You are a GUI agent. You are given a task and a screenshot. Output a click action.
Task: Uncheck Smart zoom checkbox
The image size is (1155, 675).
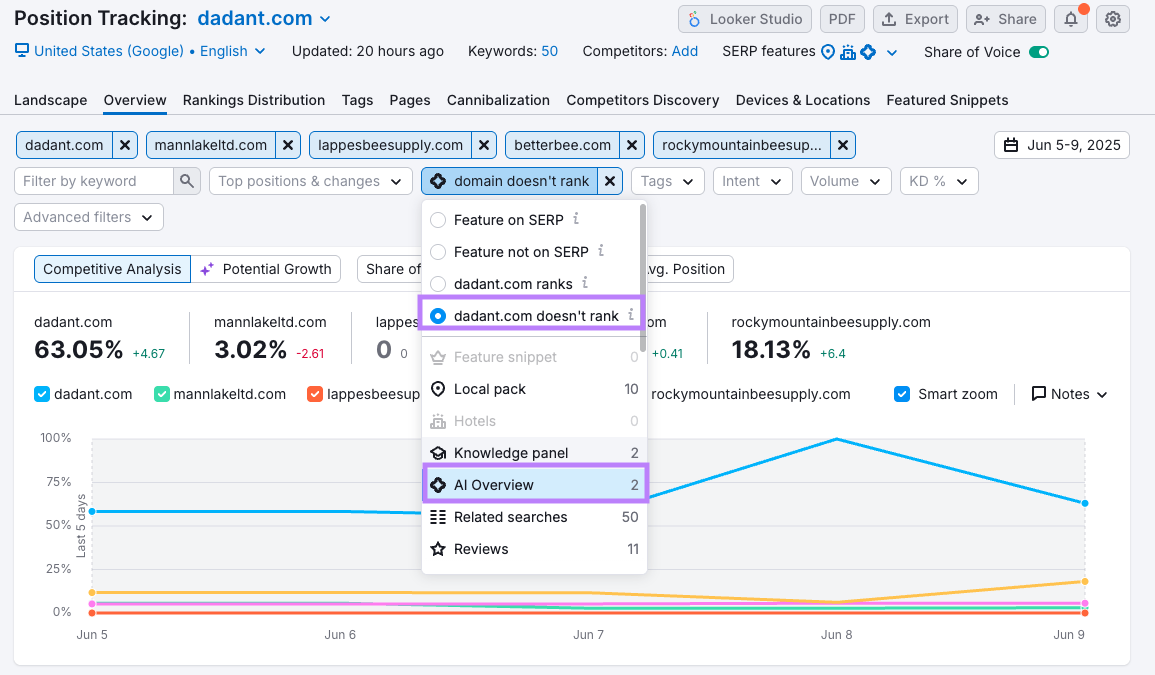point(902,394)
